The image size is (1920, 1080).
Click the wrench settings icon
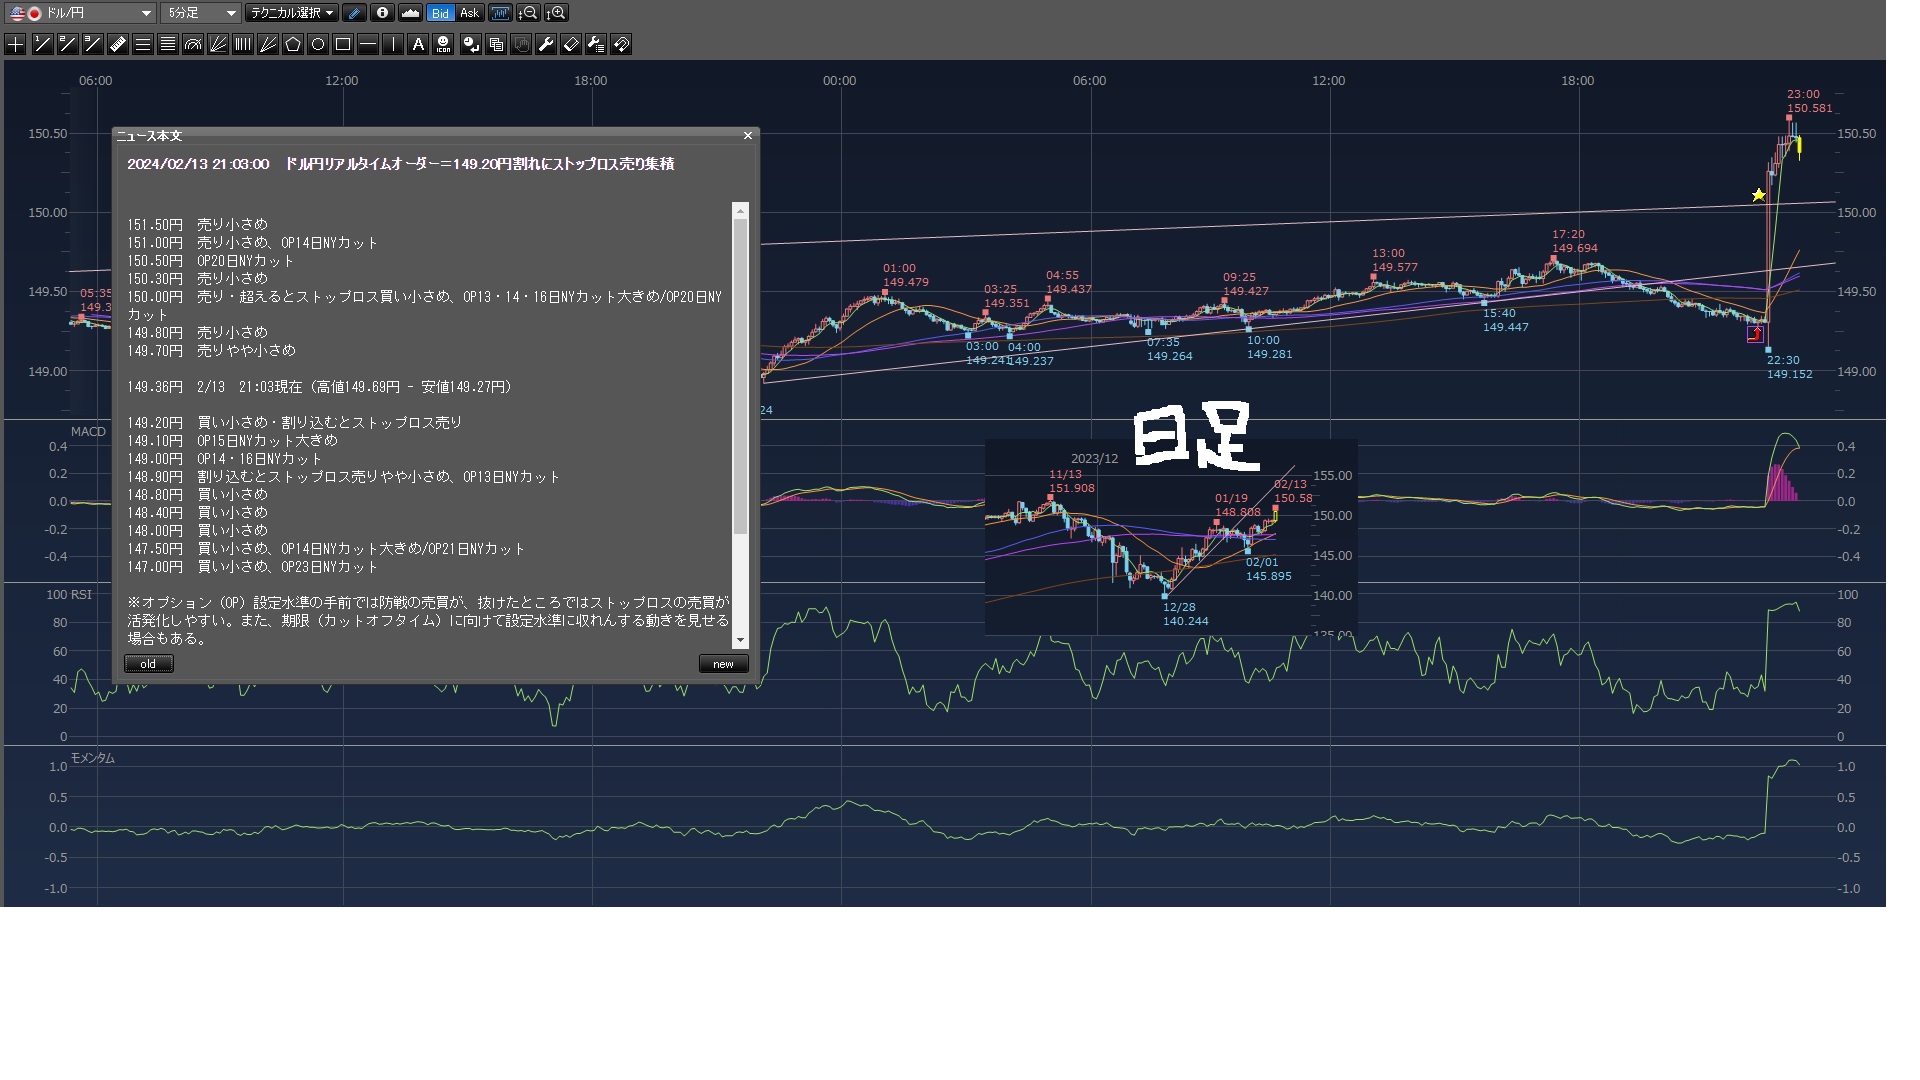[x=546, y=44]
